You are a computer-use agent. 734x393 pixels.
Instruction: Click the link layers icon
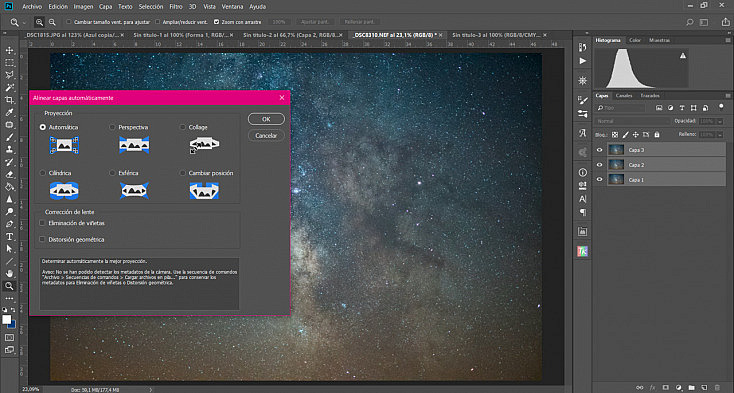639,387
